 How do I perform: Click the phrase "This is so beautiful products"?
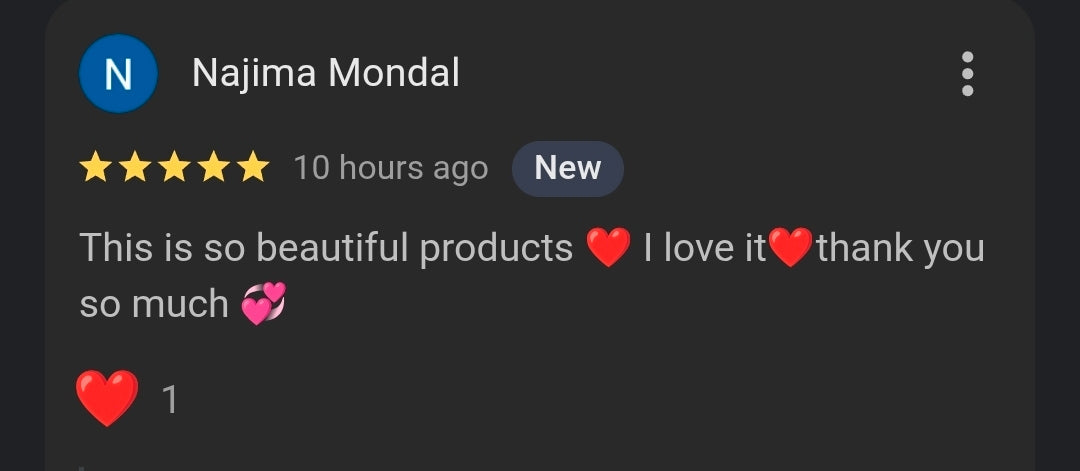point(326,248)
